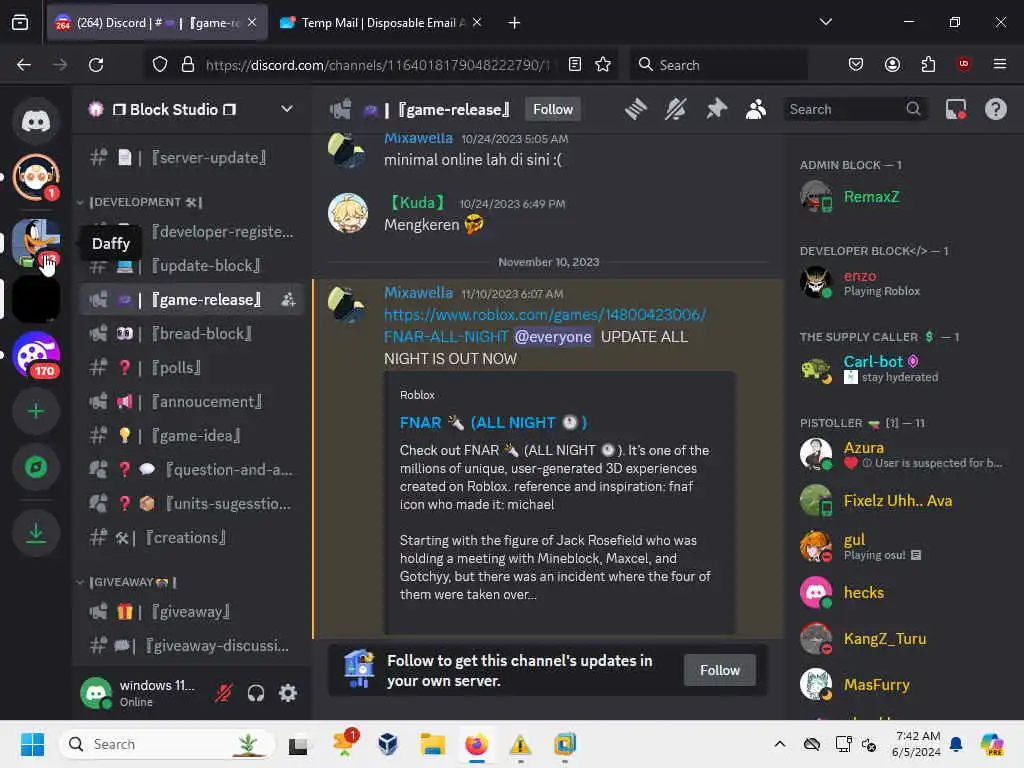The image size is (1024, 768).
Task: Click the Firefox search bar
Action: (x=718, y=65)
